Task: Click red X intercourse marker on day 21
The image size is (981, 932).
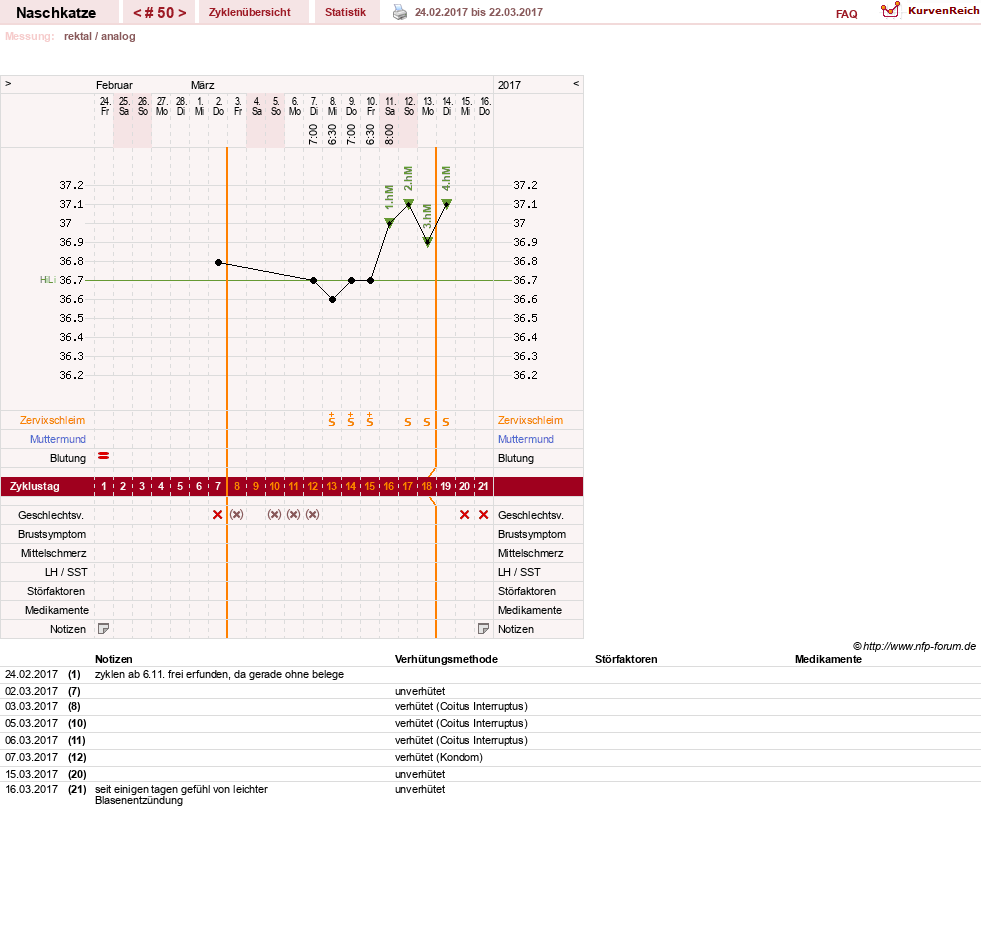Action: pyautogui.click(x=484, y=515)
